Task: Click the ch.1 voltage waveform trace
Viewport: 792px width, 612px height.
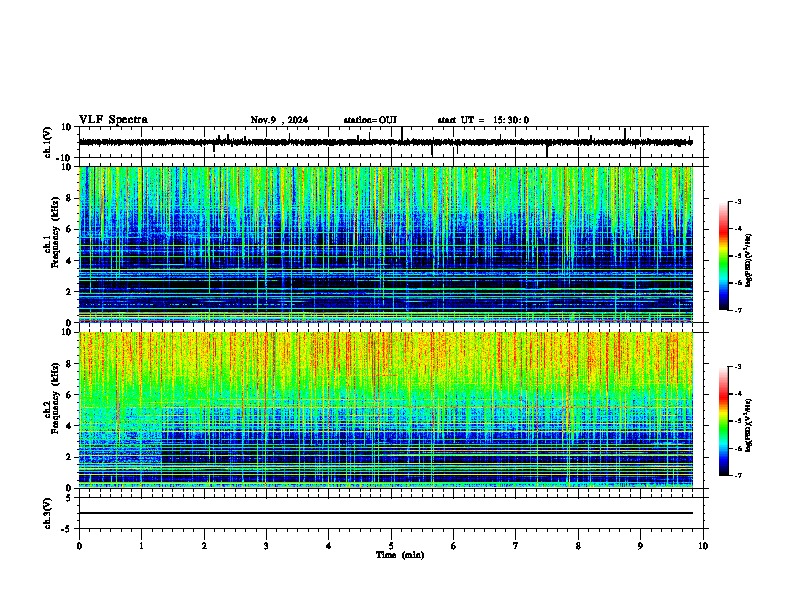Action: pos(386,142)
